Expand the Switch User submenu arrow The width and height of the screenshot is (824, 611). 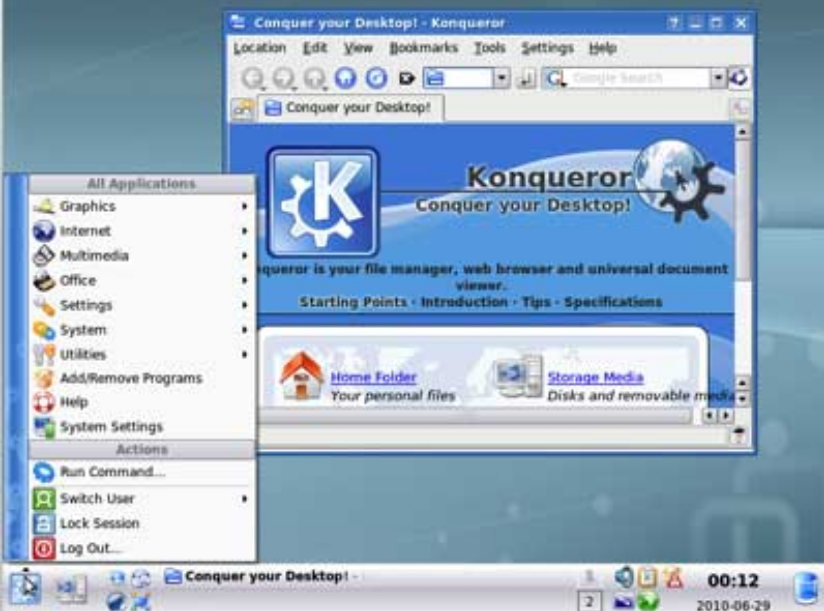click(244, 499)
